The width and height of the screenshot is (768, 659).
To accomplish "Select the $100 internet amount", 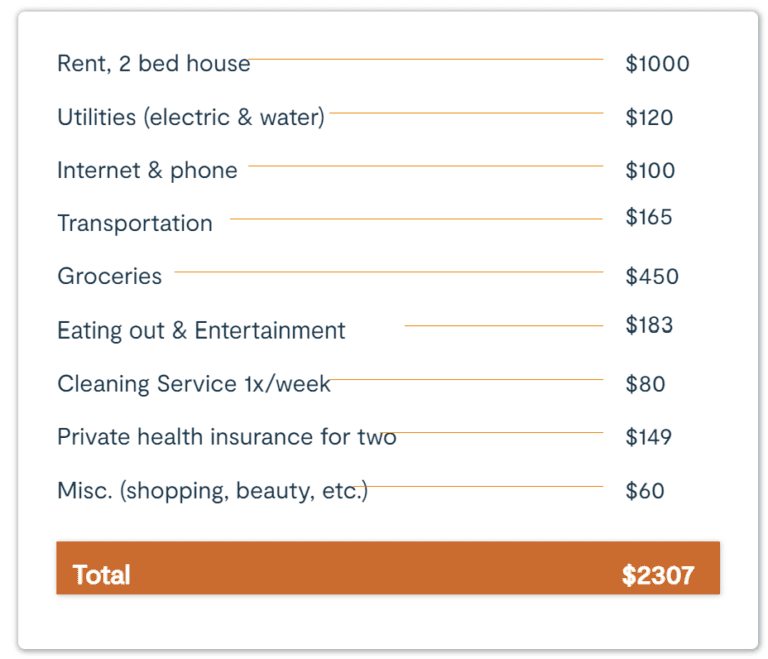I will click(650, 171).
